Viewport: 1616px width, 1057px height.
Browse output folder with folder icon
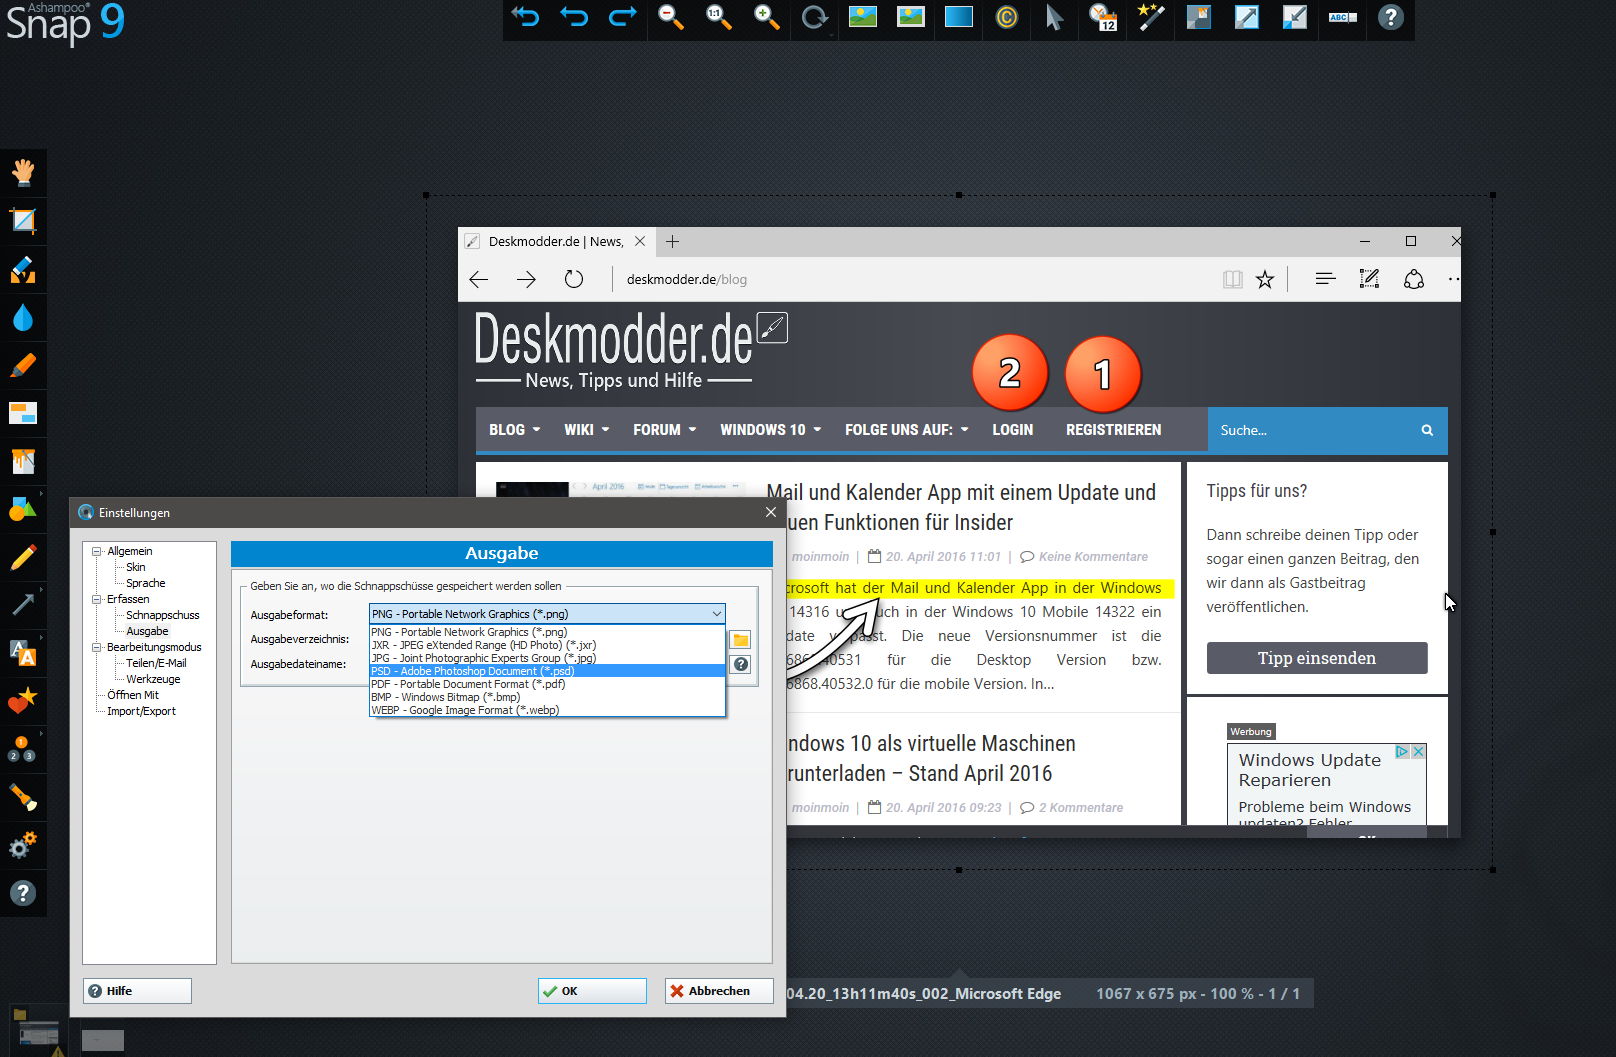coord(740,640)
